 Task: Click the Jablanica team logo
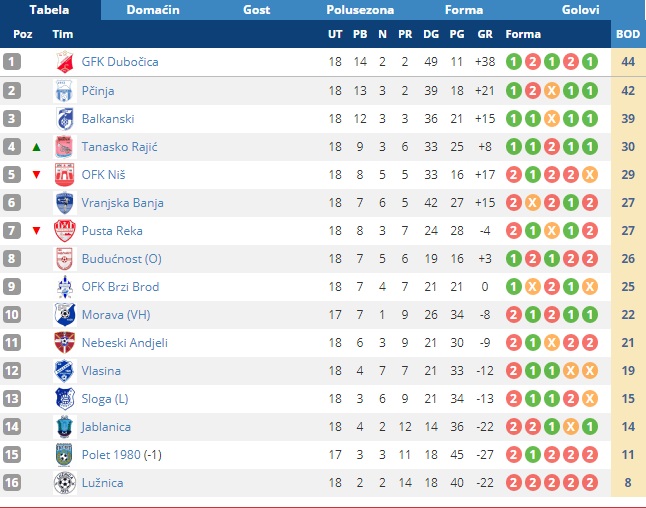pos(65,426)
